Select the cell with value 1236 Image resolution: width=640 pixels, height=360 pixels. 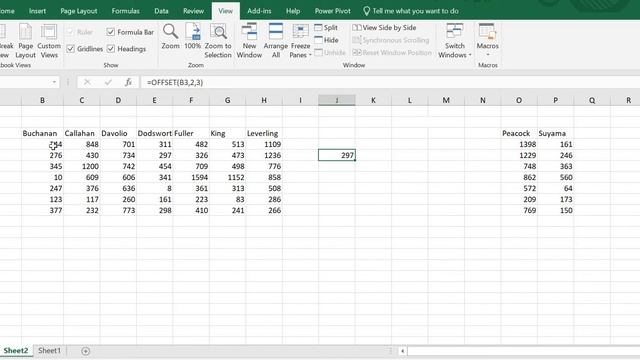click(264, 155)
